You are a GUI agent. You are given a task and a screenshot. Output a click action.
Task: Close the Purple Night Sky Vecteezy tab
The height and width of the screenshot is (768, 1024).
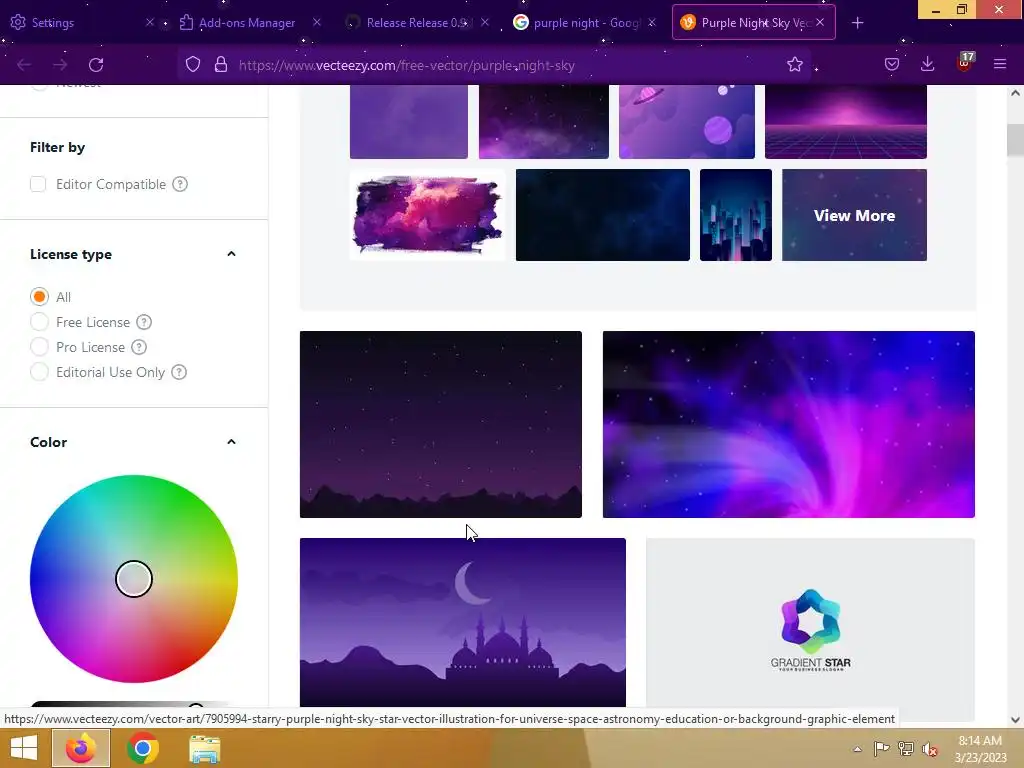pos(820,22)
